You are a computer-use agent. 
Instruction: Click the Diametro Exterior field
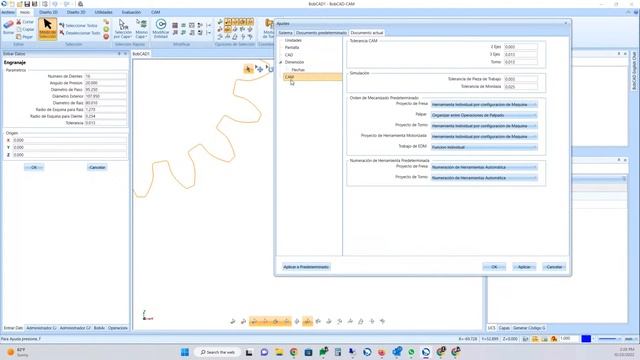(106, 96)
